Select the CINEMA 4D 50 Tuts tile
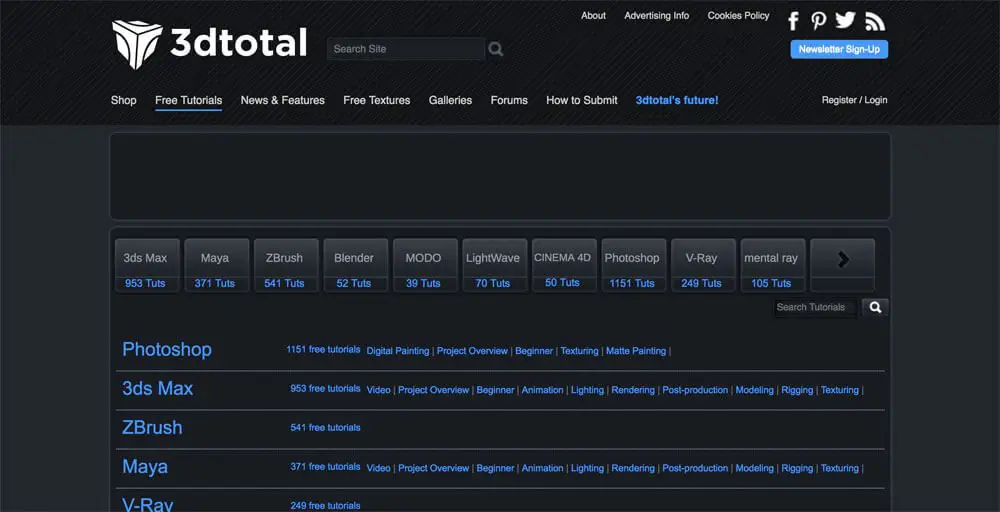The height and width of the screenshot is (512, 1000). (x=564, y=265)
